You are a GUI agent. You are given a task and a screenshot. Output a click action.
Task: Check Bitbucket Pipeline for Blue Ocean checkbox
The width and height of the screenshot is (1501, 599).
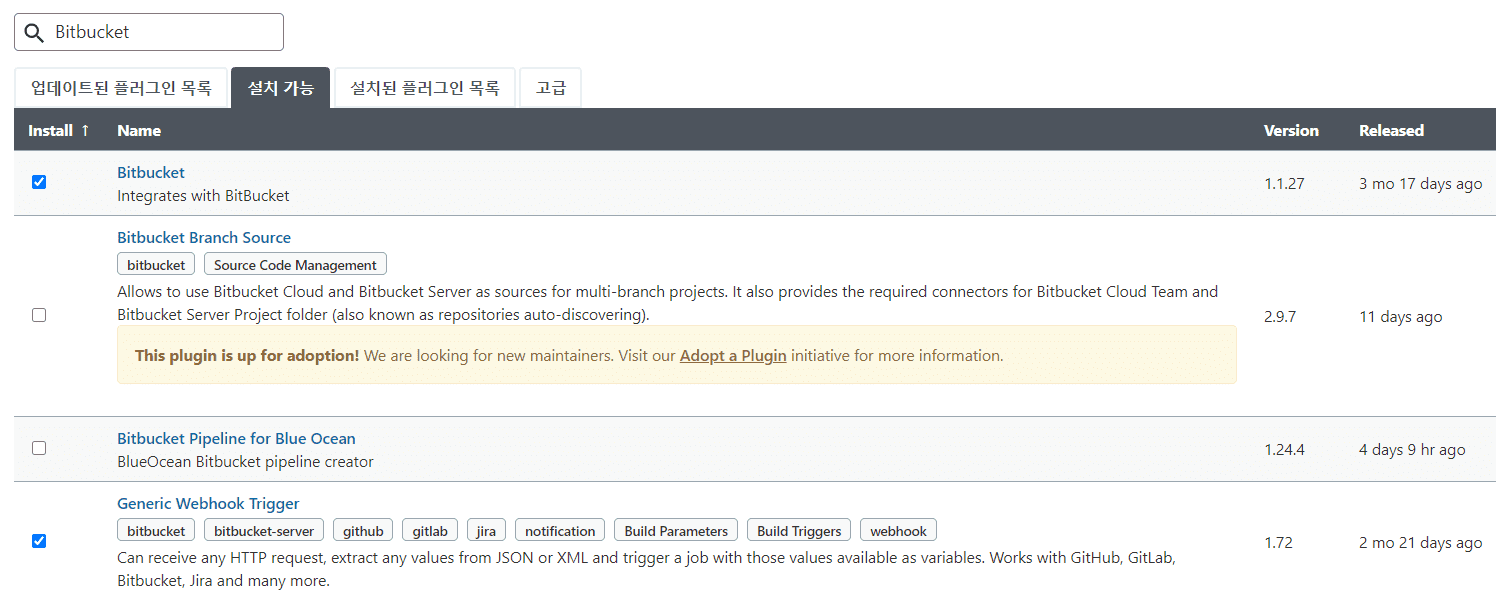click(x=39, y=448)
